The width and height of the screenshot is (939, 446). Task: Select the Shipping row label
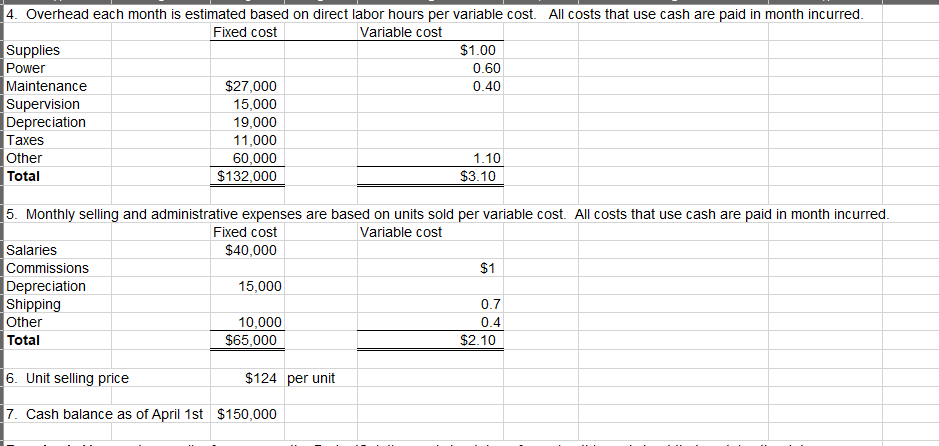[34, 304]
